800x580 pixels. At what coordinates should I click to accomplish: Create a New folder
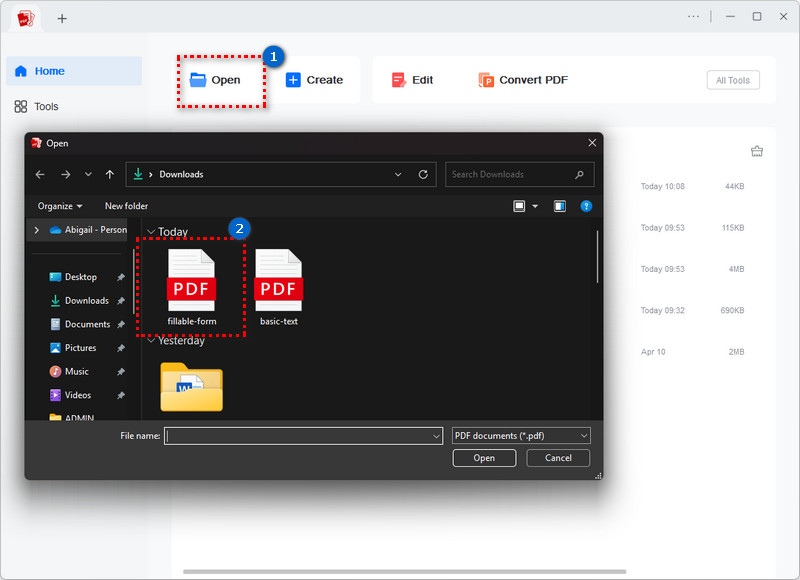pyautogui.click(x=126, y=206)
